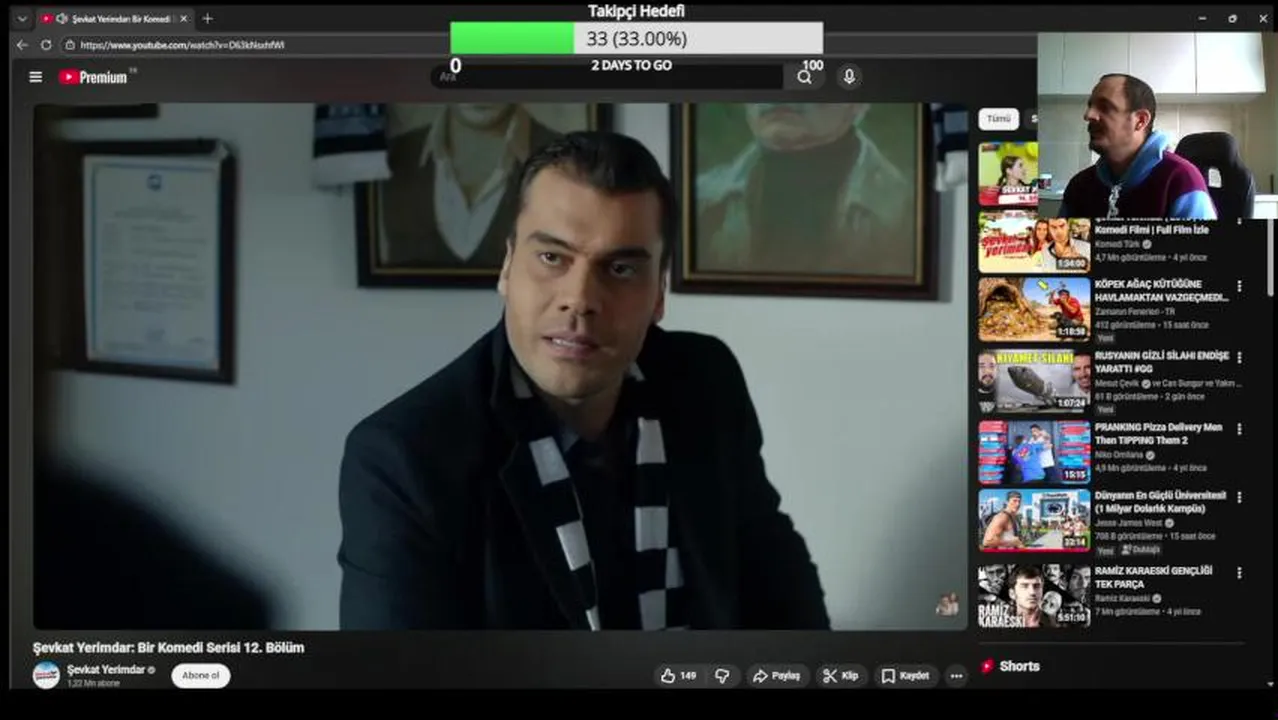
Task: Open 'RAMİZ KARAESKİ GENÇLİĞİ TEK PARÇA' title
Action: 1153,577
